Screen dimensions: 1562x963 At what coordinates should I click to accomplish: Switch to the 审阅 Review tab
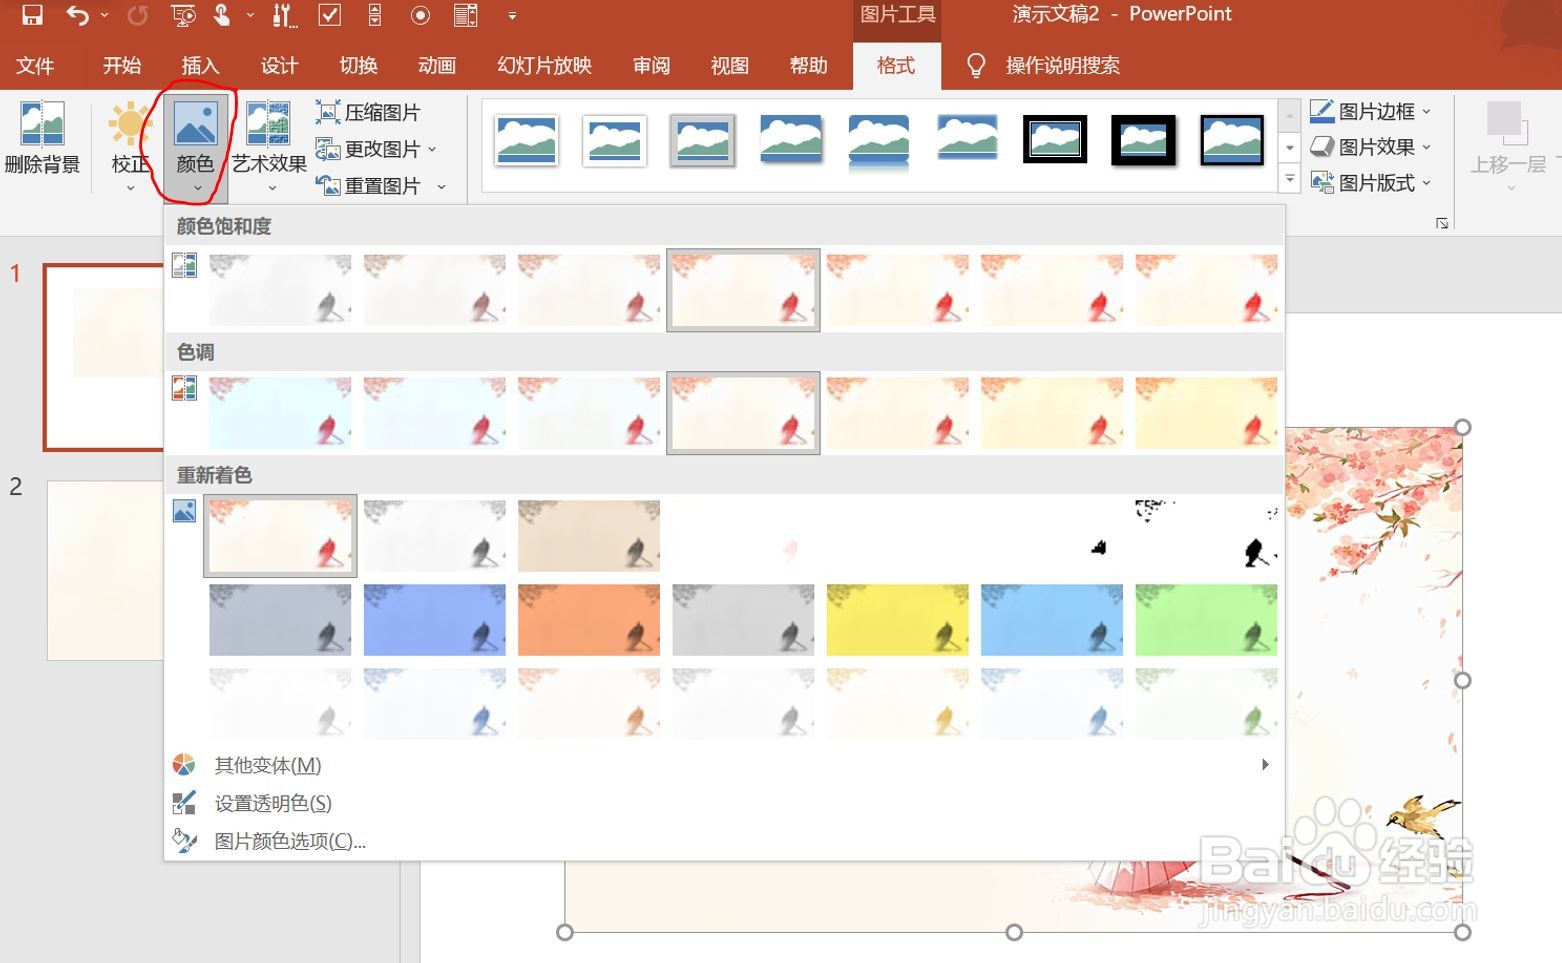pos(651,66)
